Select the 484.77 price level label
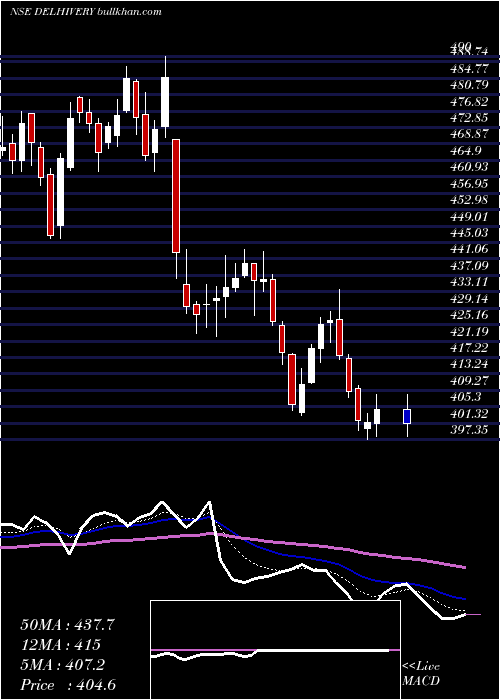The width and height of the screenshot is (500, 700). point(469,69)
